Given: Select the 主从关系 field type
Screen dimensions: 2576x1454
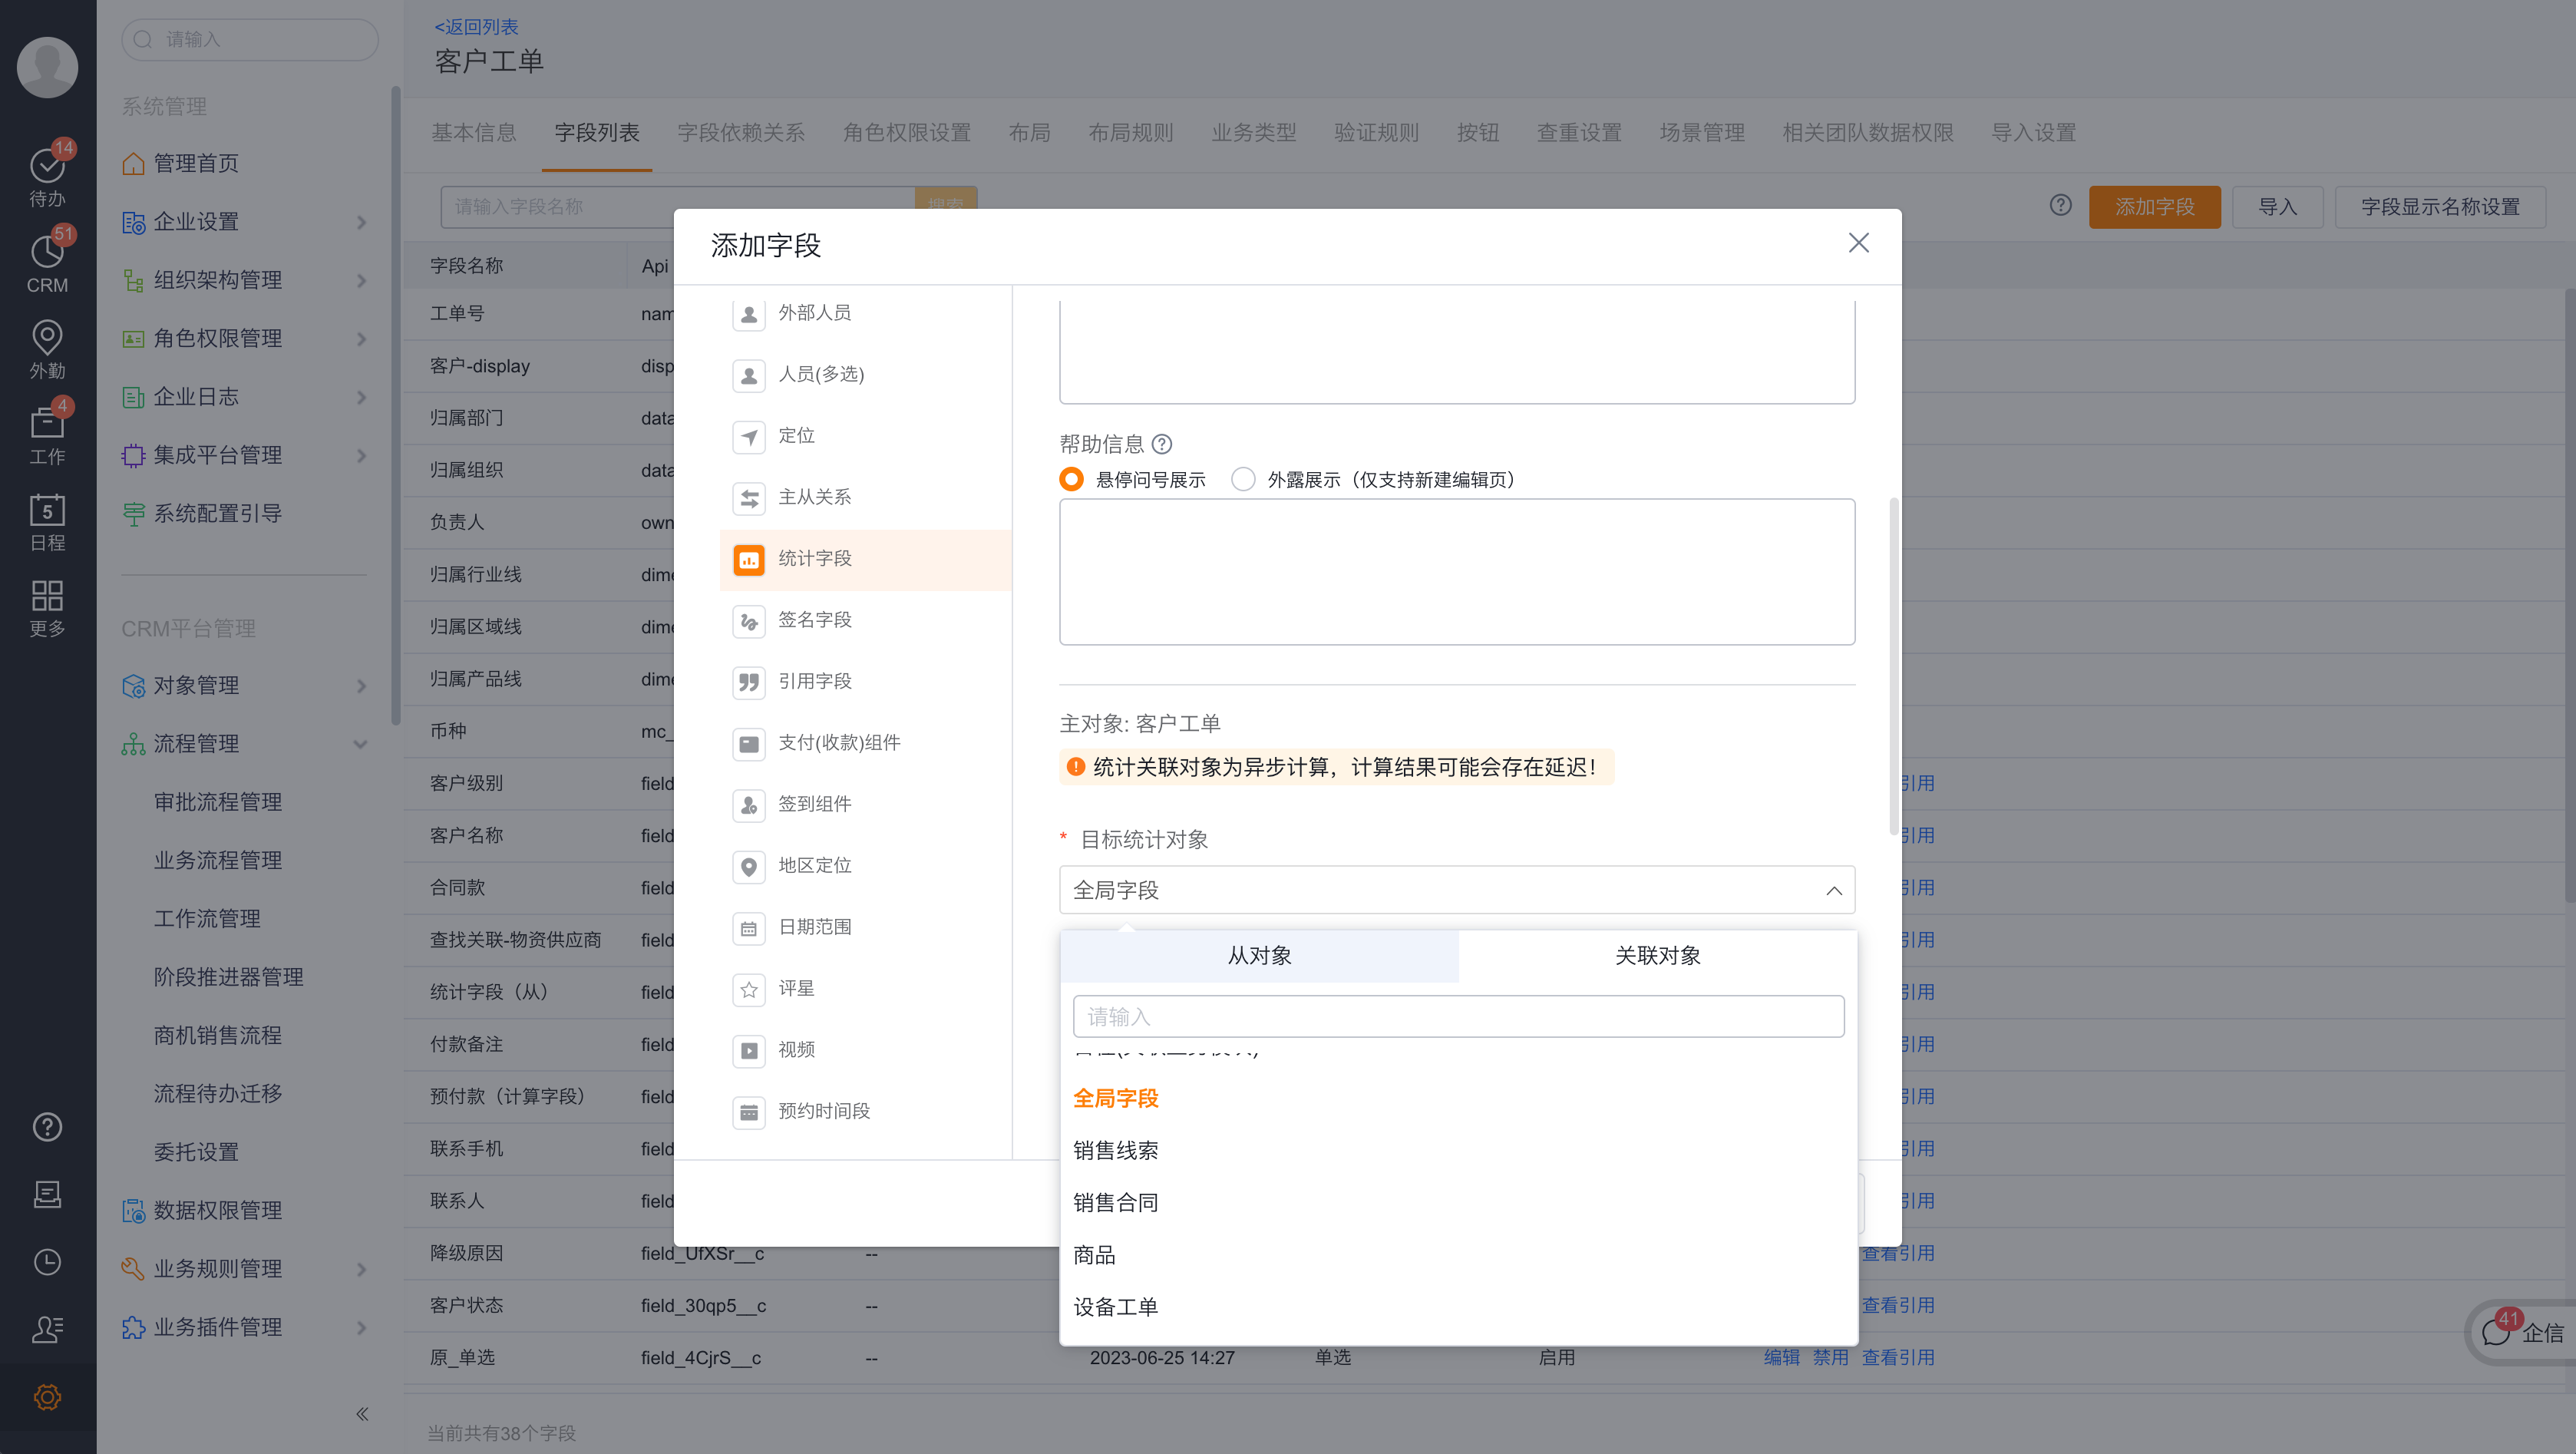Looking at the screenshot, I should [x=866, y=497].
